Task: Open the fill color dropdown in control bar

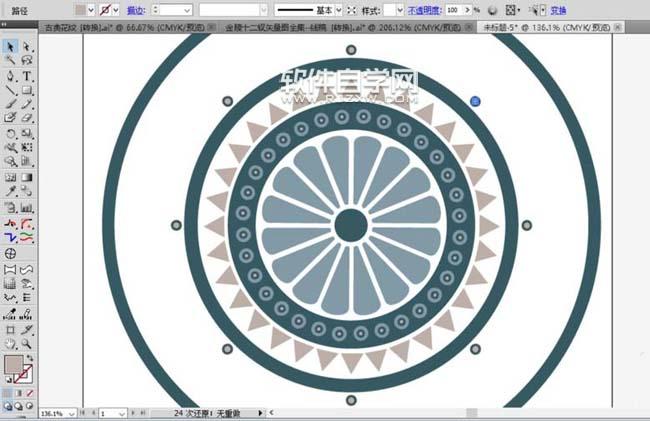Action: 91,10
